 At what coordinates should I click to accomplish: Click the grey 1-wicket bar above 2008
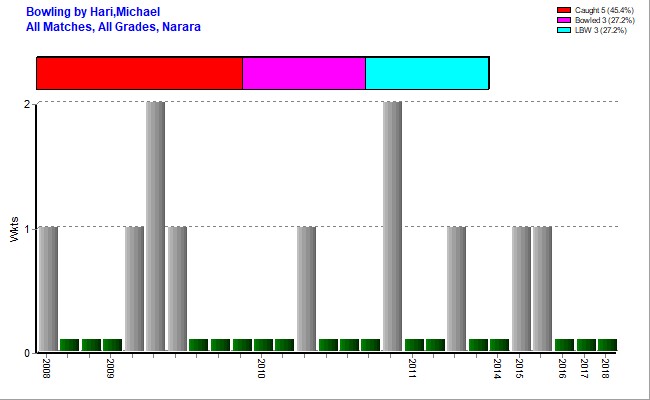(48, 289)
